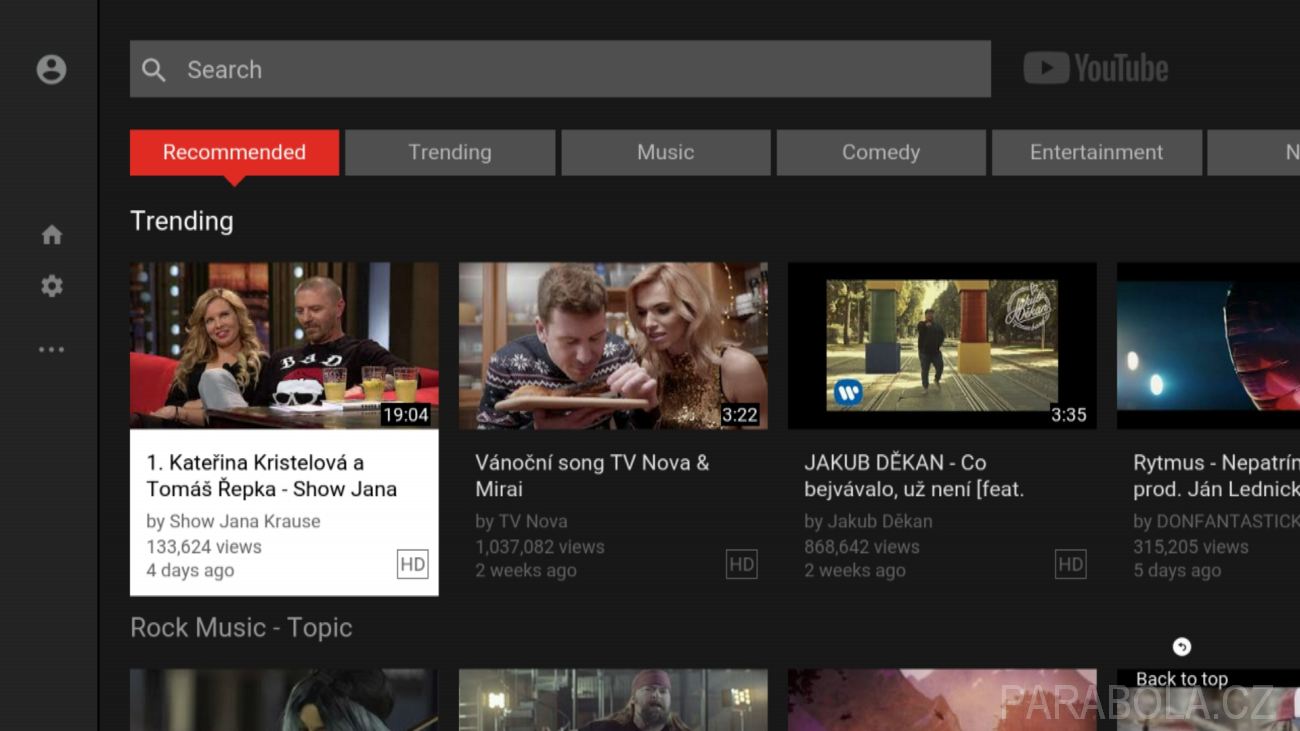Click the '4 days ago' text
This screenshot has width=1300, height=731.
190,571
